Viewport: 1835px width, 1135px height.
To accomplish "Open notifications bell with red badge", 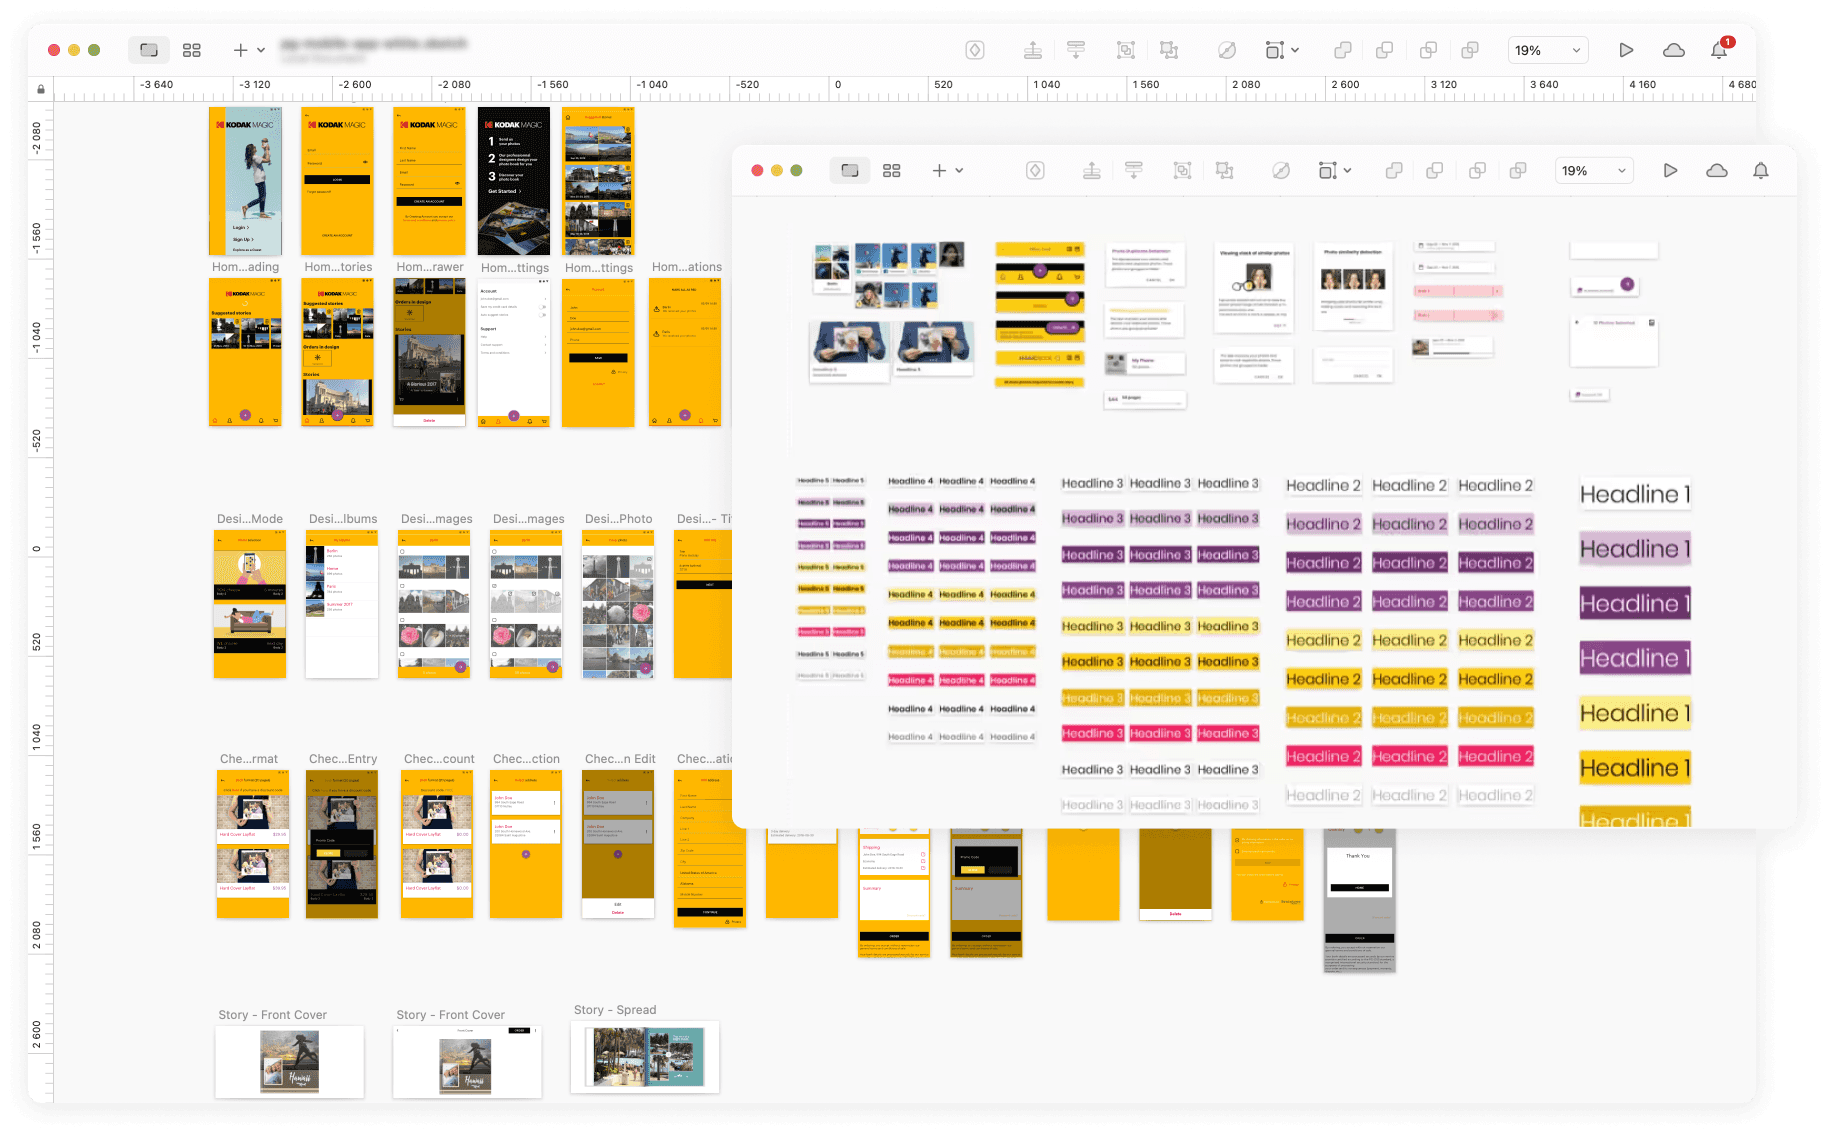I will click(x=1719, y=50).
